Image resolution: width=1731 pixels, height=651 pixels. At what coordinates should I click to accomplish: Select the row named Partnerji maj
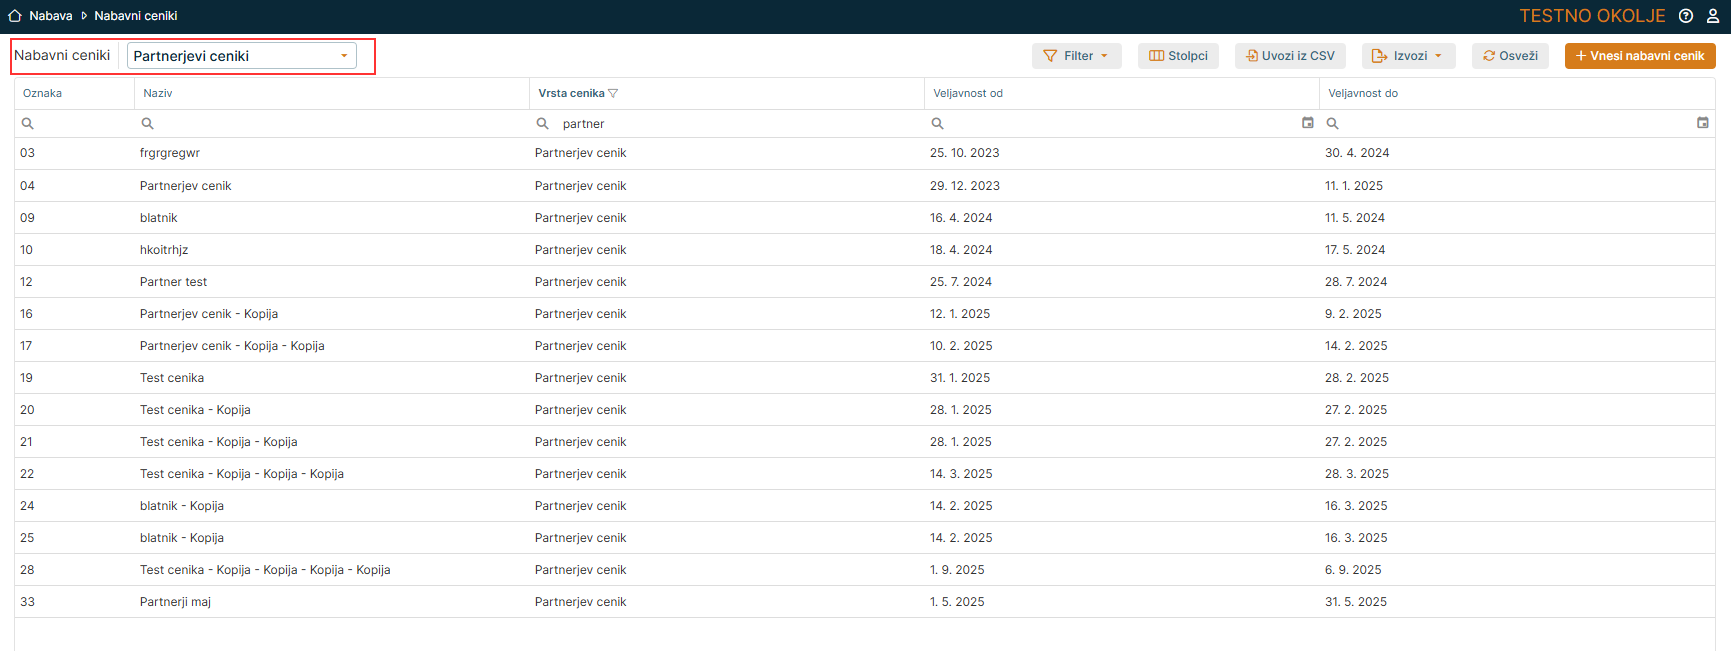175,602
